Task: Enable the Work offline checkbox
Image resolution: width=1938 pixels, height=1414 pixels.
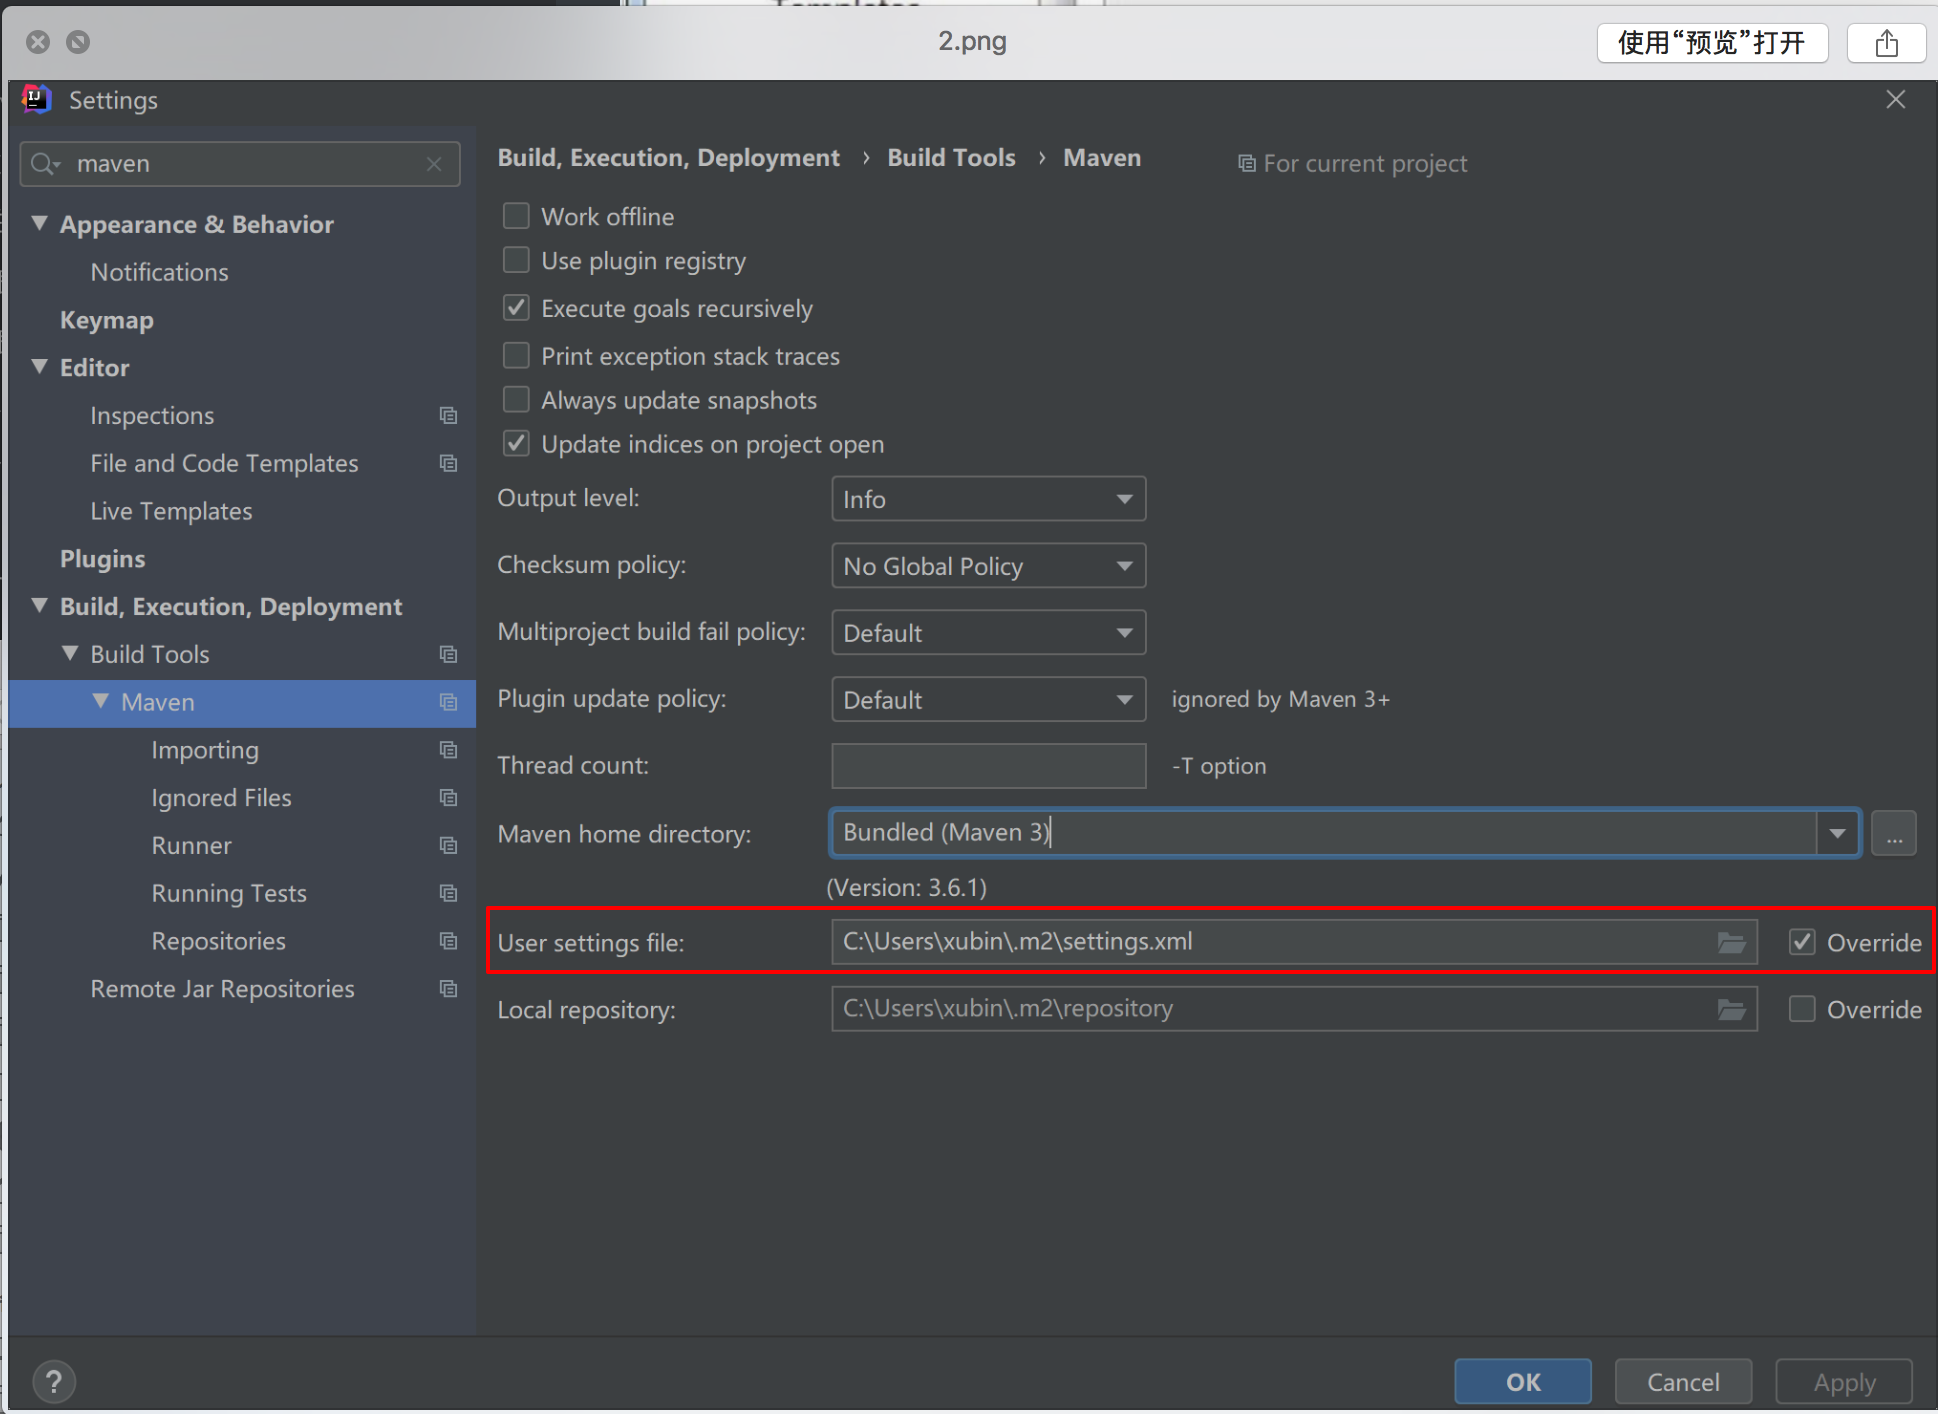Action: click(x=516, y=216)
